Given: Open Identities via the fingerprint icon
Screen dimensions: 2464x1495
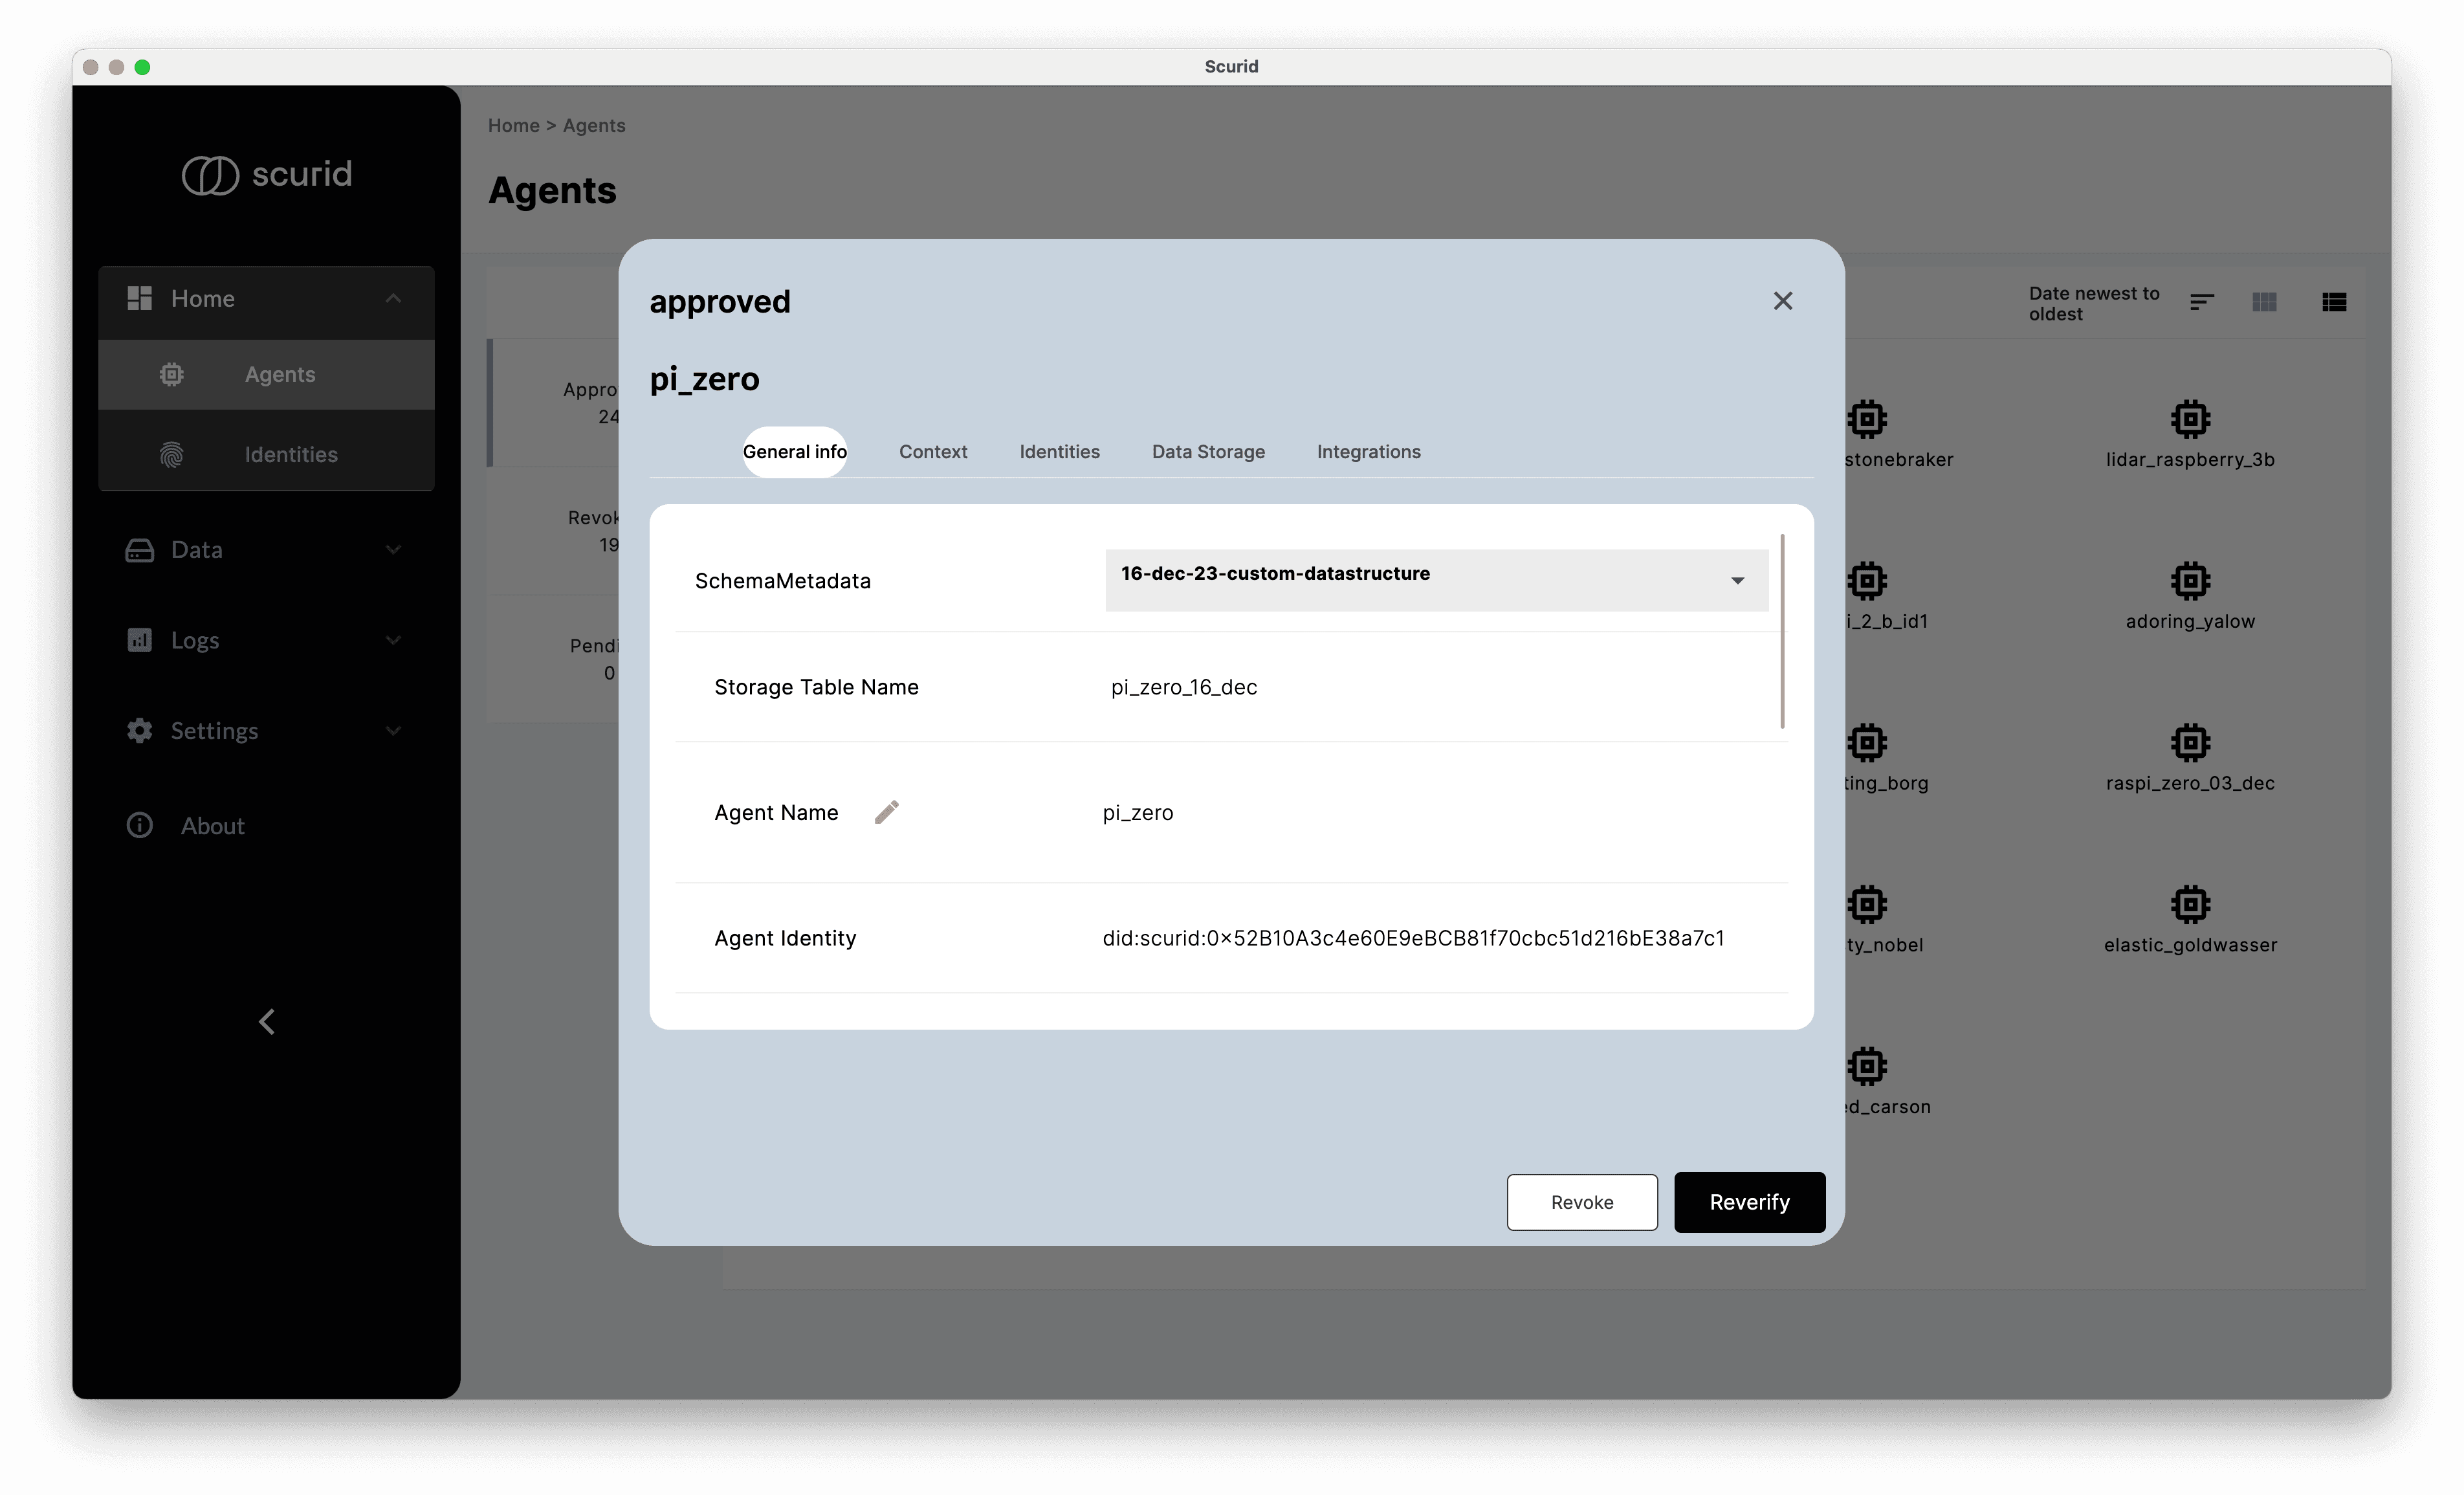Looking at the screenshot, I should point(171,454).
